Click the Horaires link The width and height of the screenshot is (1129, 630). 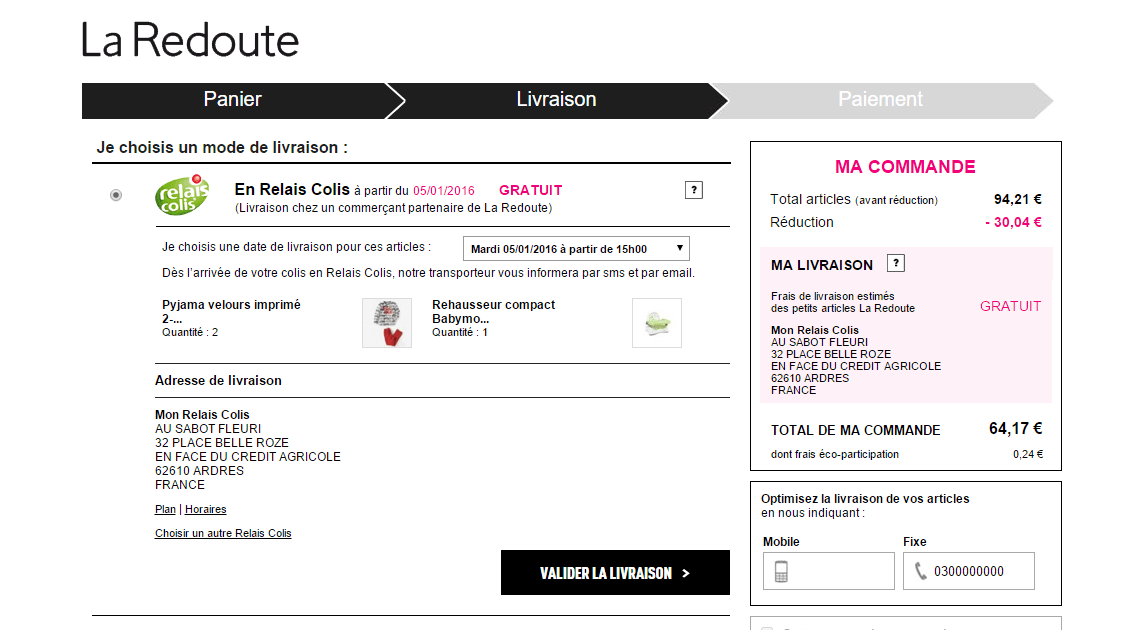205,509
